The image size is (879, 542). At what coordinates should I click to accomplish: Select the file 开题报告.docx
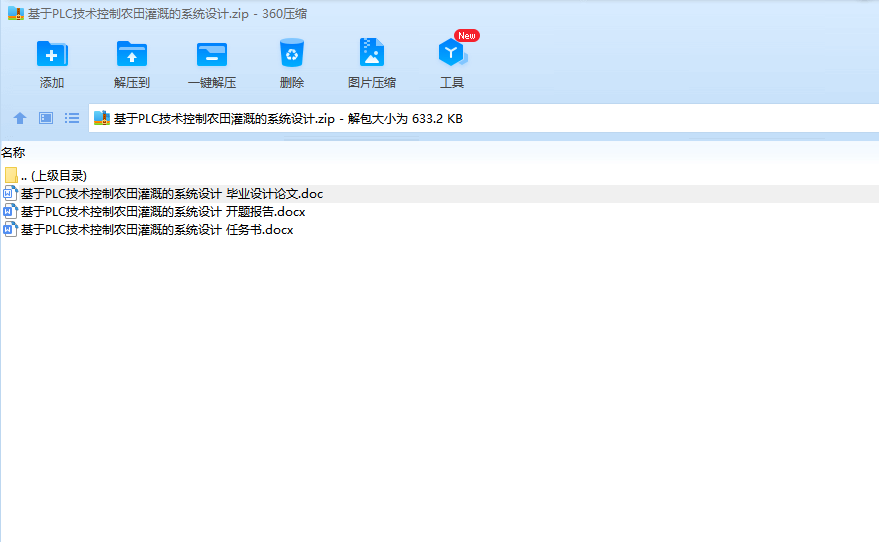[x=440, y=211]
